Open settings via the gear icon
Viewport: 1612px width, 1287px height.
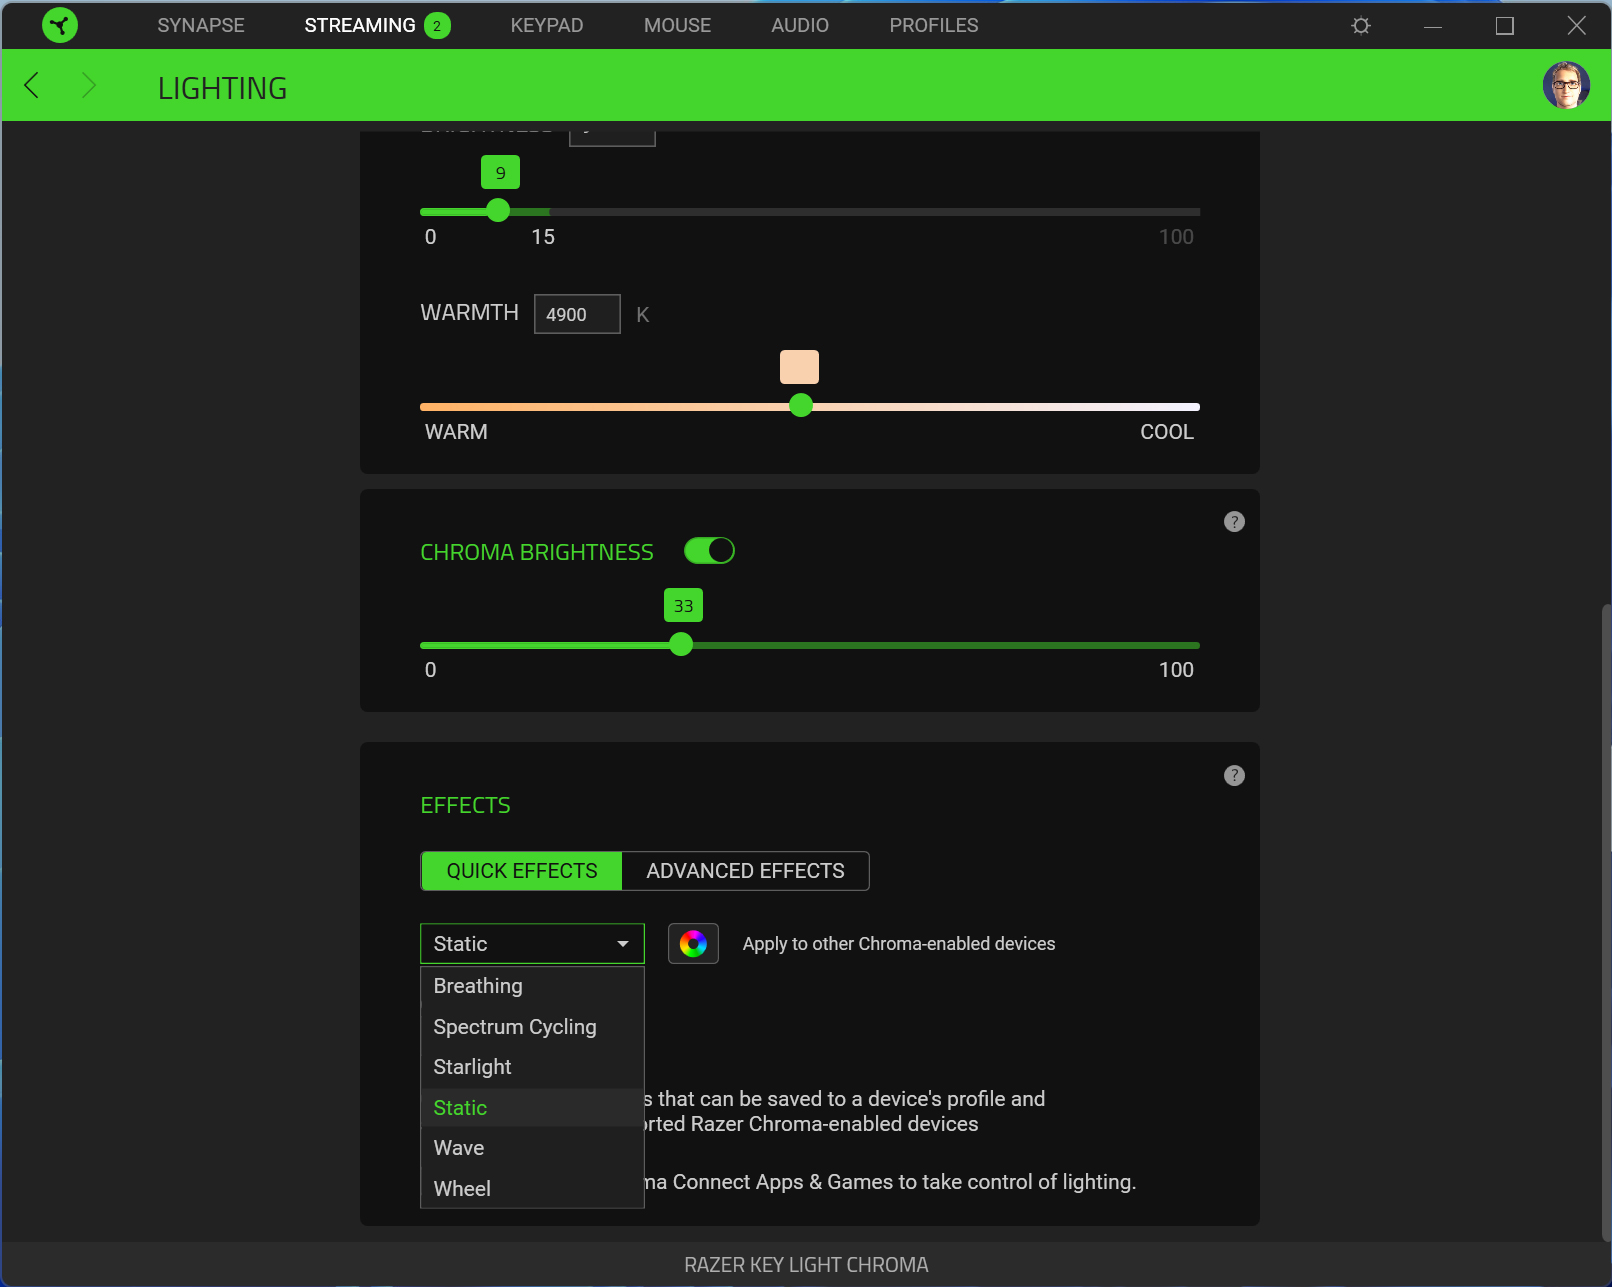point(1360,25)
